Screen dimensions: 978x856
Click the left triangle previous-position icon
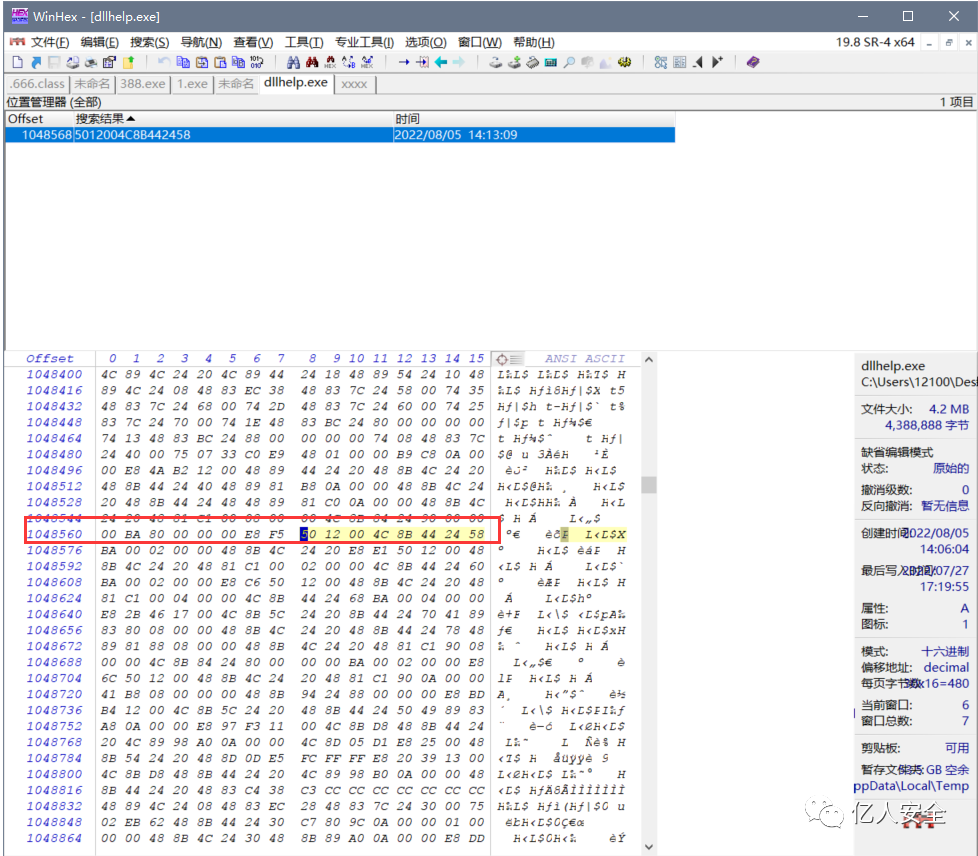pos(698,62)
